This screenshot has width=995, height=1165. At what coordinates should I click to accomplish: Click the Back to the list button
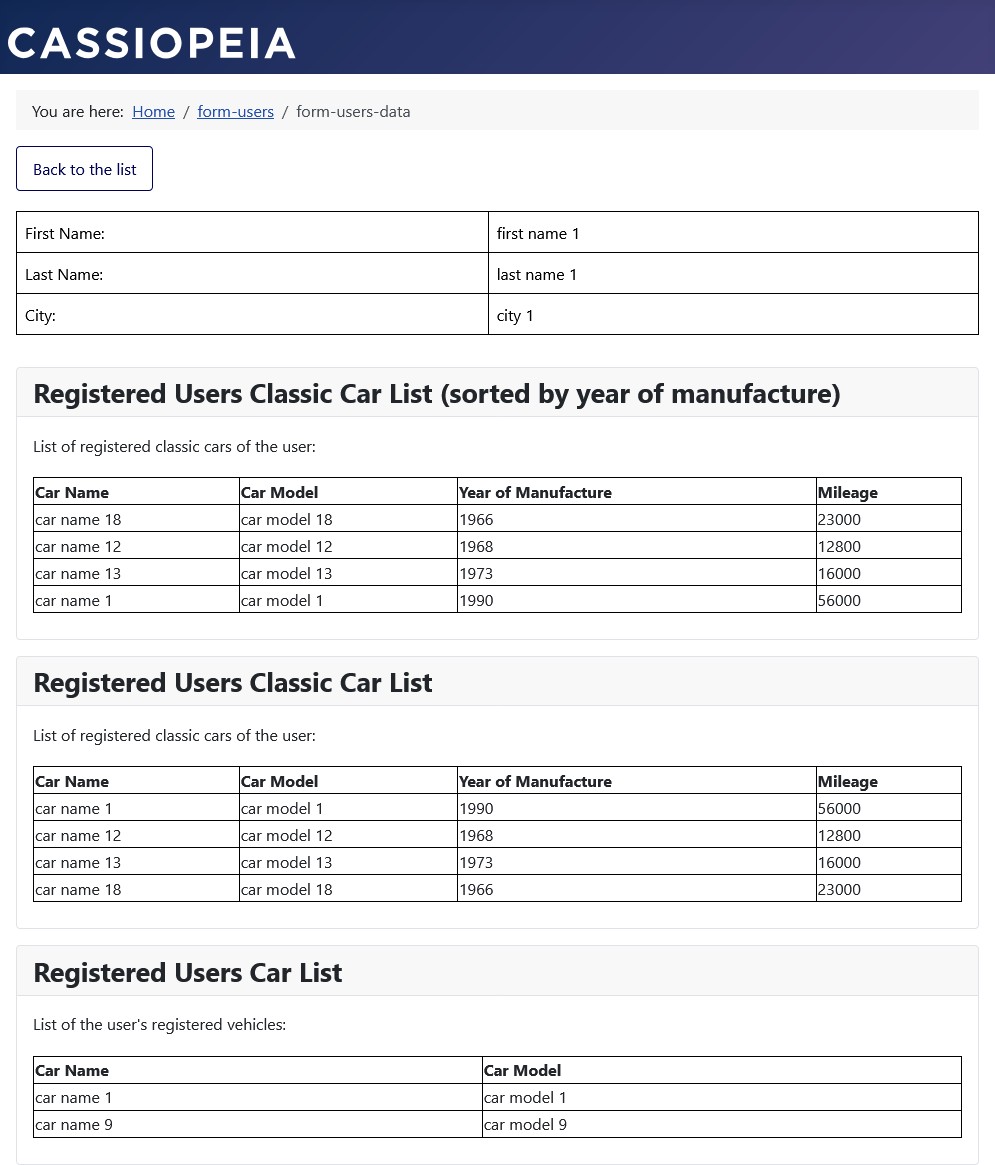coord(84,168)
